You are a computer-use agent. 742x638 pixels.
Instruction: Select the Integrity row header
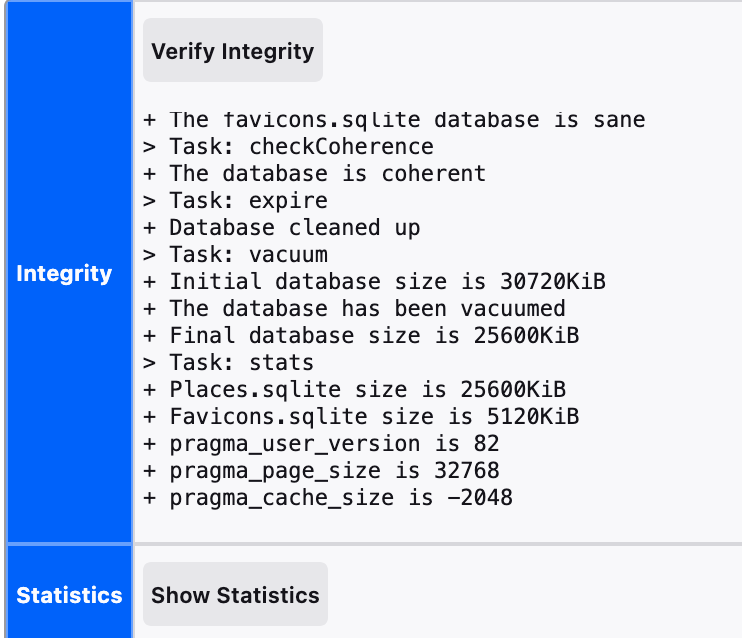coord(65,273)
